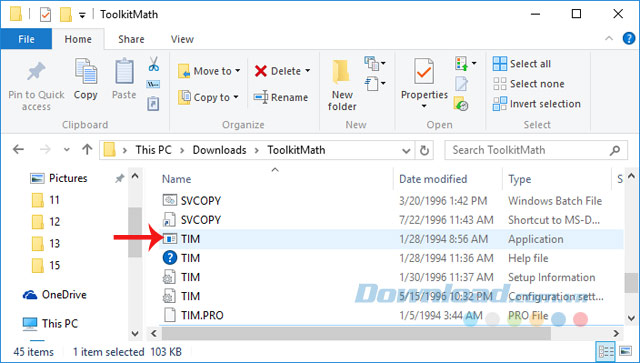Open Recent locations dropdown arrow
The image size is (640, 363).
(67, 150)
